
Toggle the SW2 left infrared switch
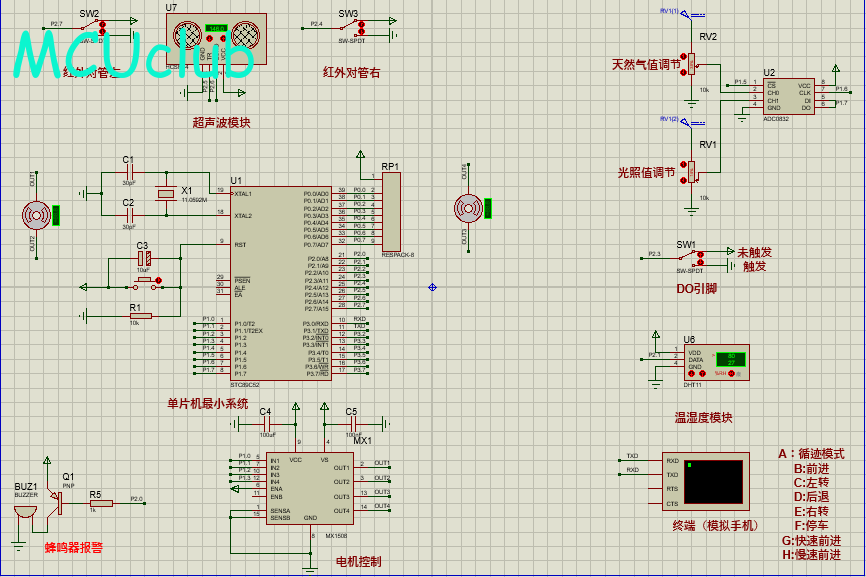coord(89,27)
